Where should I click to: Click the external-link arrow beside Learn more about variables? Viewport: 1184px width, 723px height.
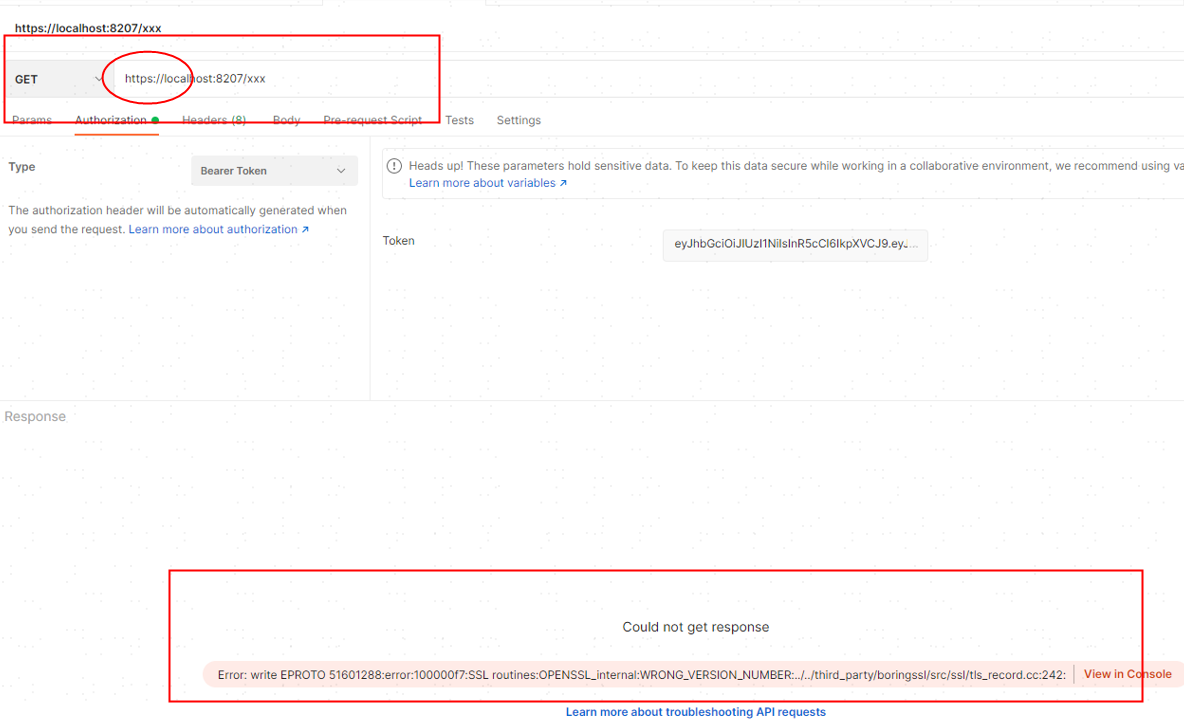[563, 183]
